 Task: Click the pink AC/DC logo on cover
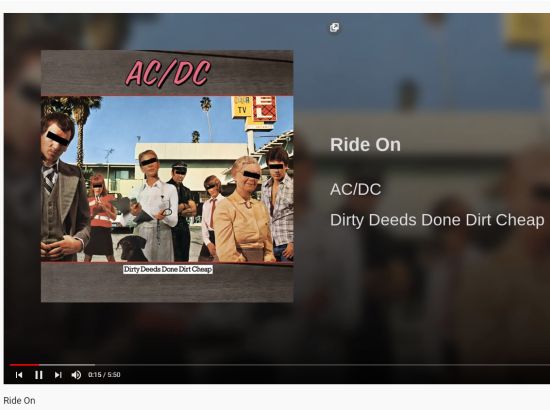168,73
